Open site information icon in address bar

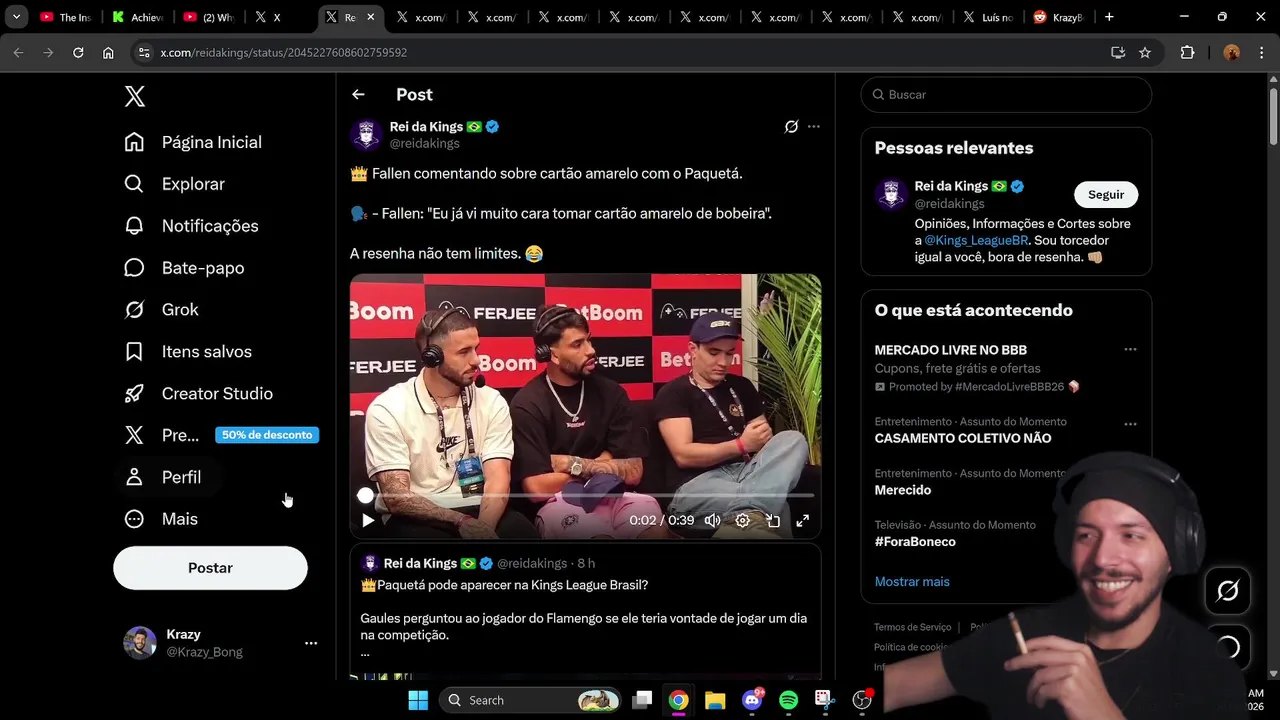(144, 53)
